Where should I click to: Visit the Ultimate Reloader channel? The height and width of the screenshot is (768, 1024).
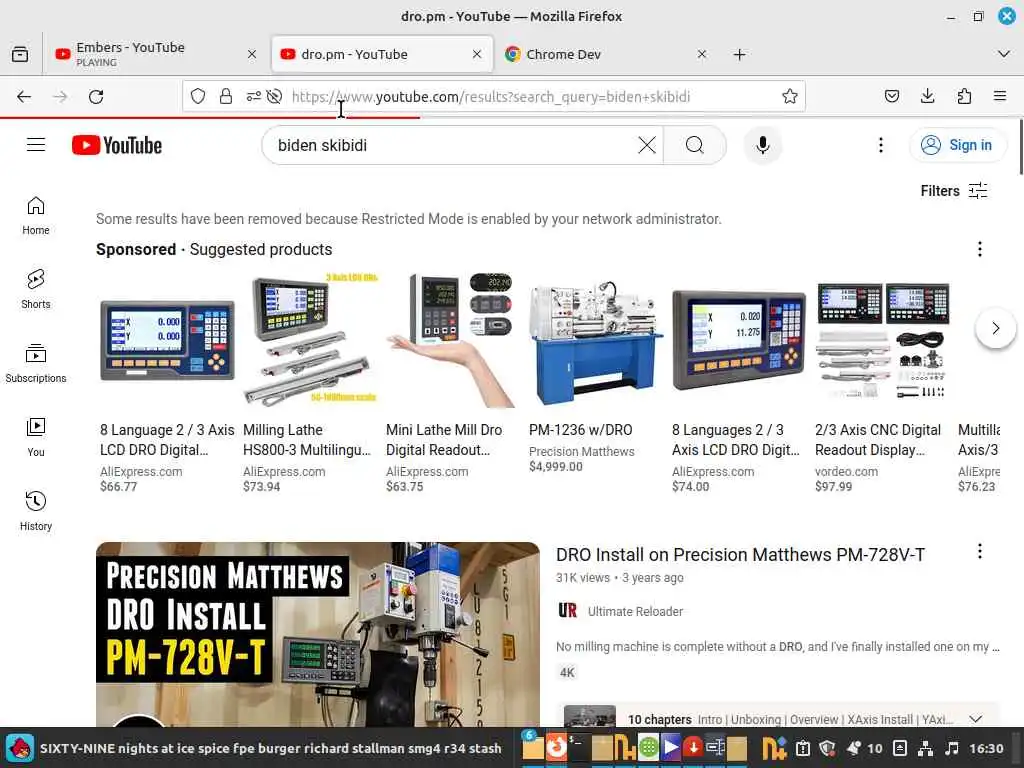[635, 611]
